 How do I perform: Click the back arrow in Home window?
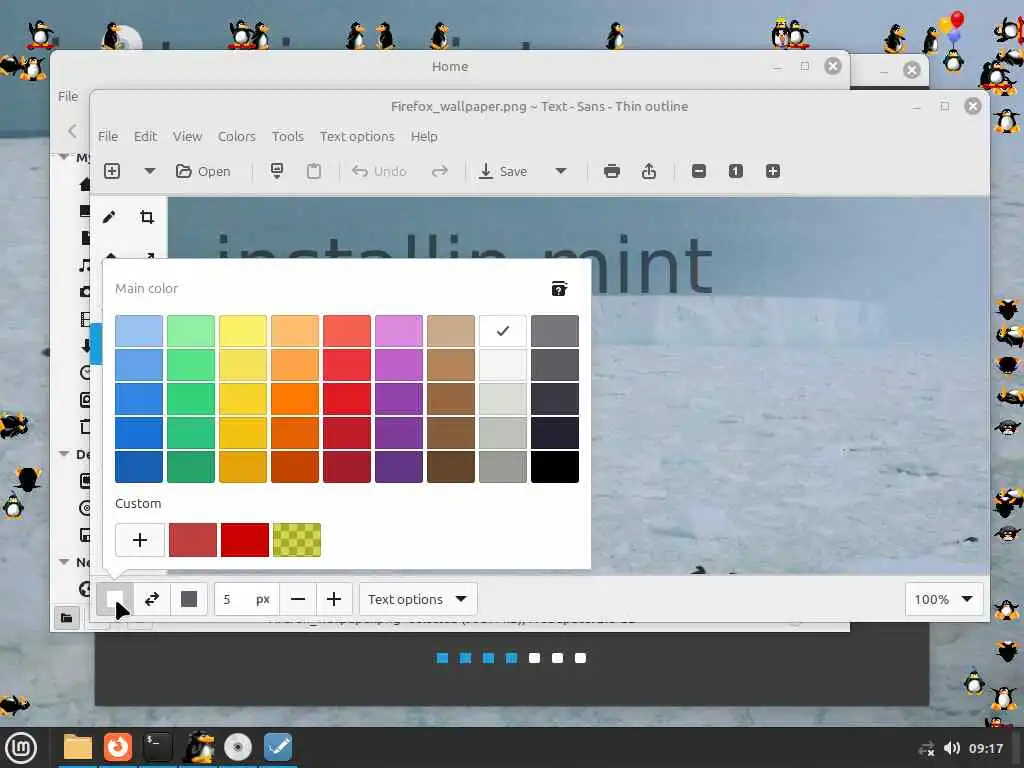pos(72,131)
